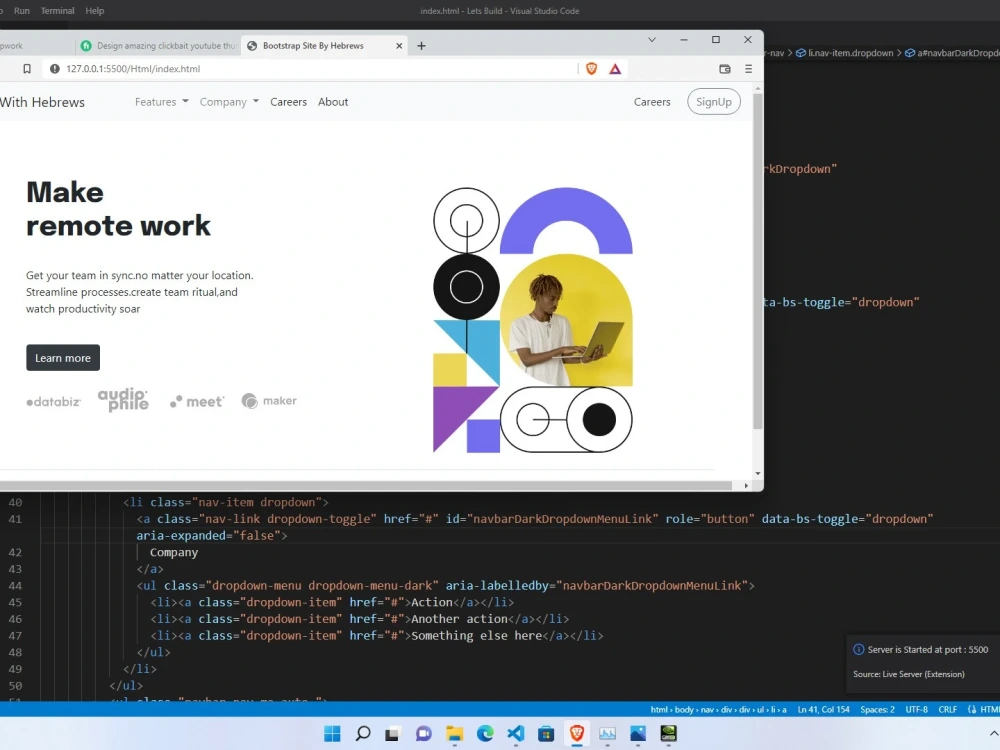Click the bookmark icon in browser toolbar
The height and width of the screenshot is (750, 1000).
coord(27,69)
